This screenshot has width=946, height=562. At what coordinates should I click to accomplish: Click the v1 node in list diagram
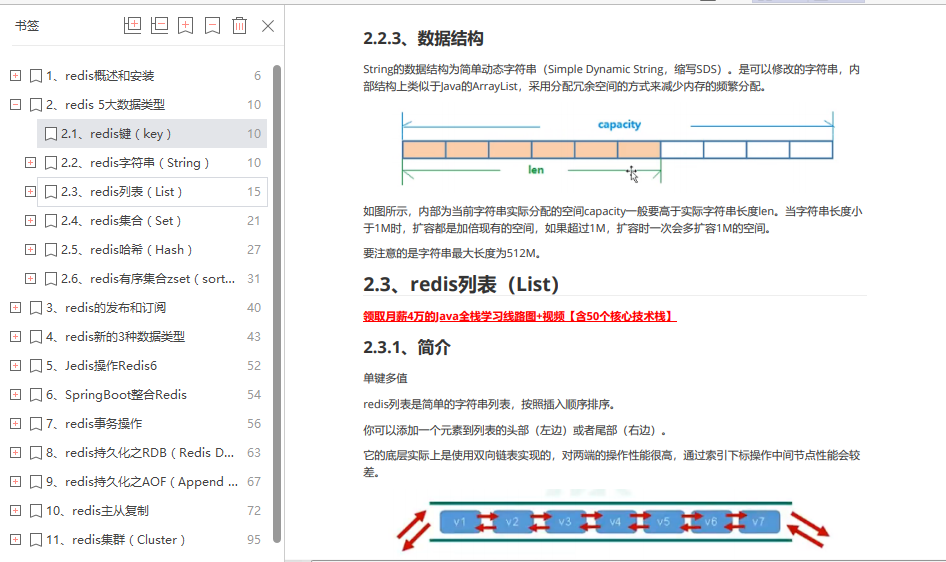pyautogui.click(x=460, y=522)
